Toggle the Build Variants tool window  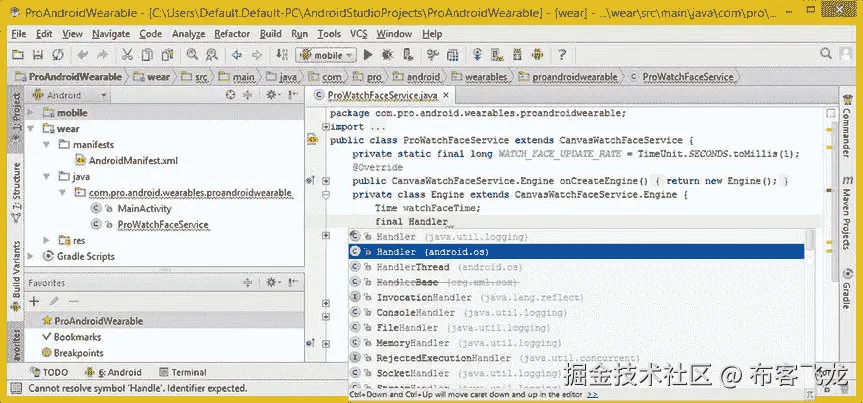(x=16, y=276)
